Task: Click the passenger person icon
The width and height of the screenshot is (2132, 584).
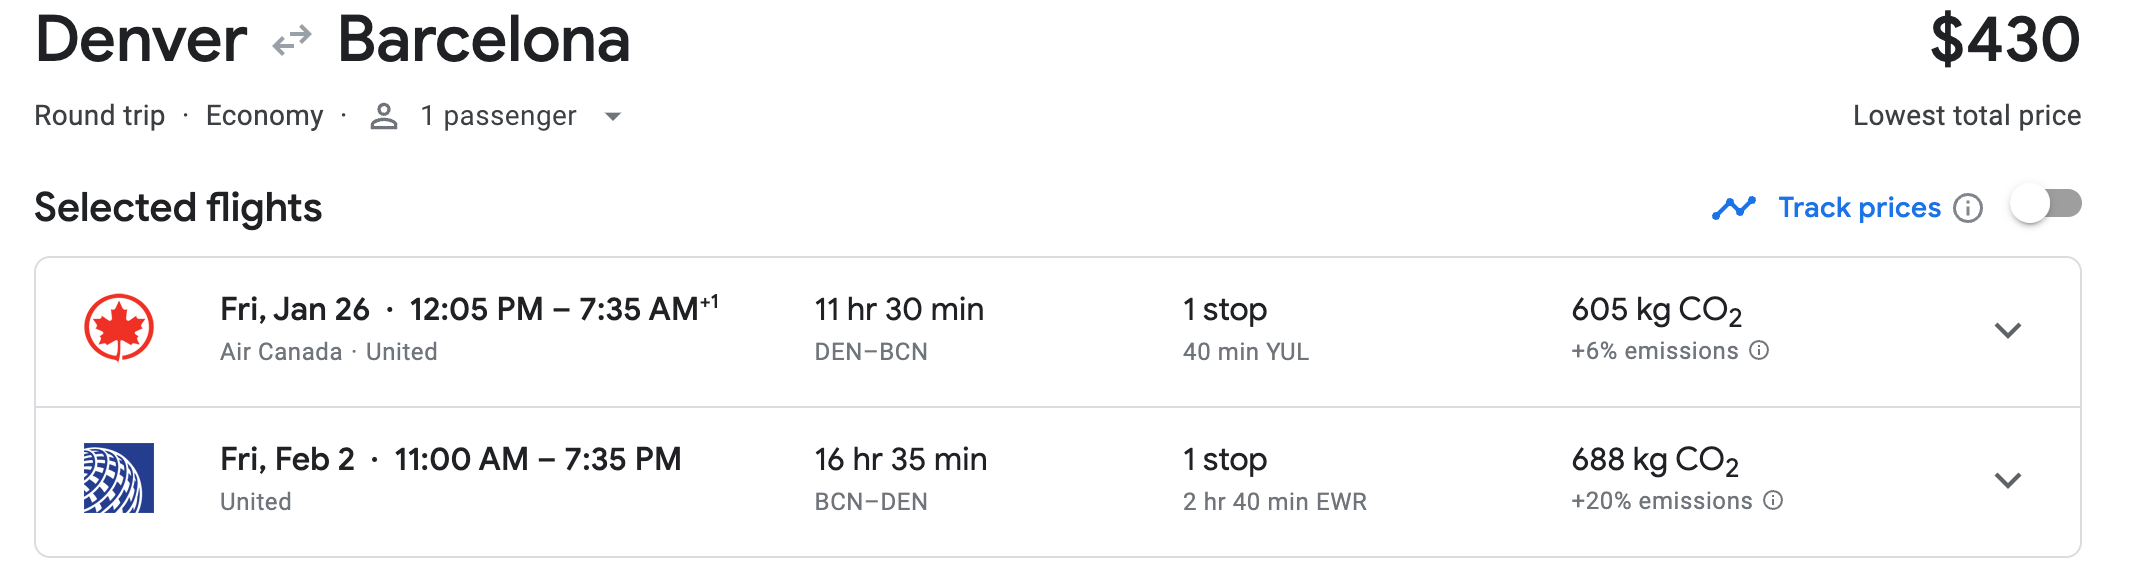Action: tap(384, 117)
